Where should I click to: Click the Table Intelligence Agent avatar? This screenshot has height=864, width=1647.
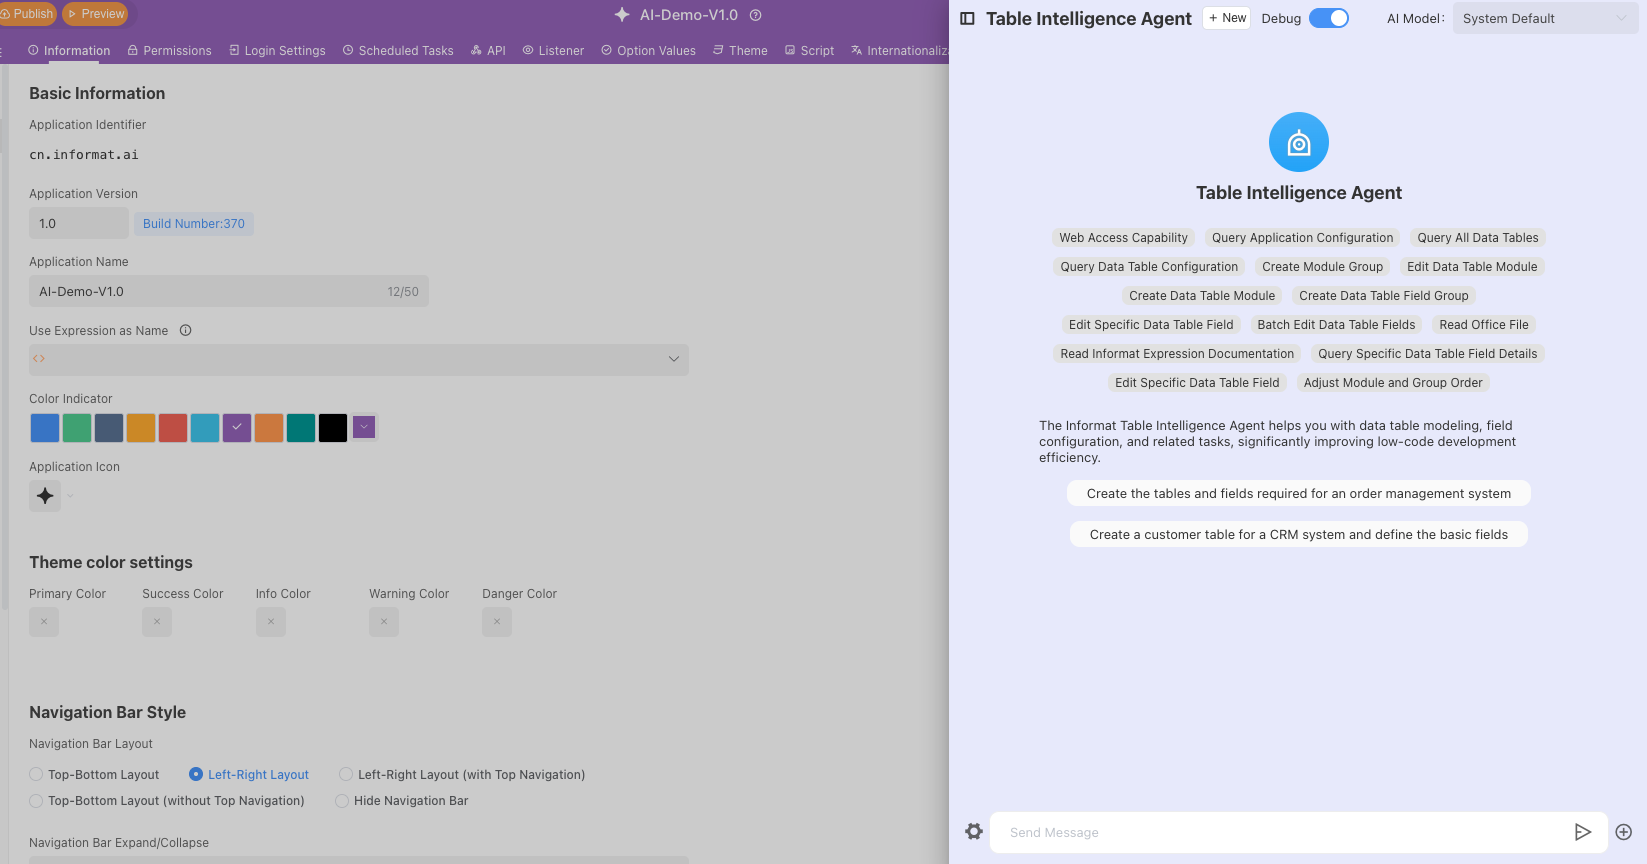(1299, 142)
